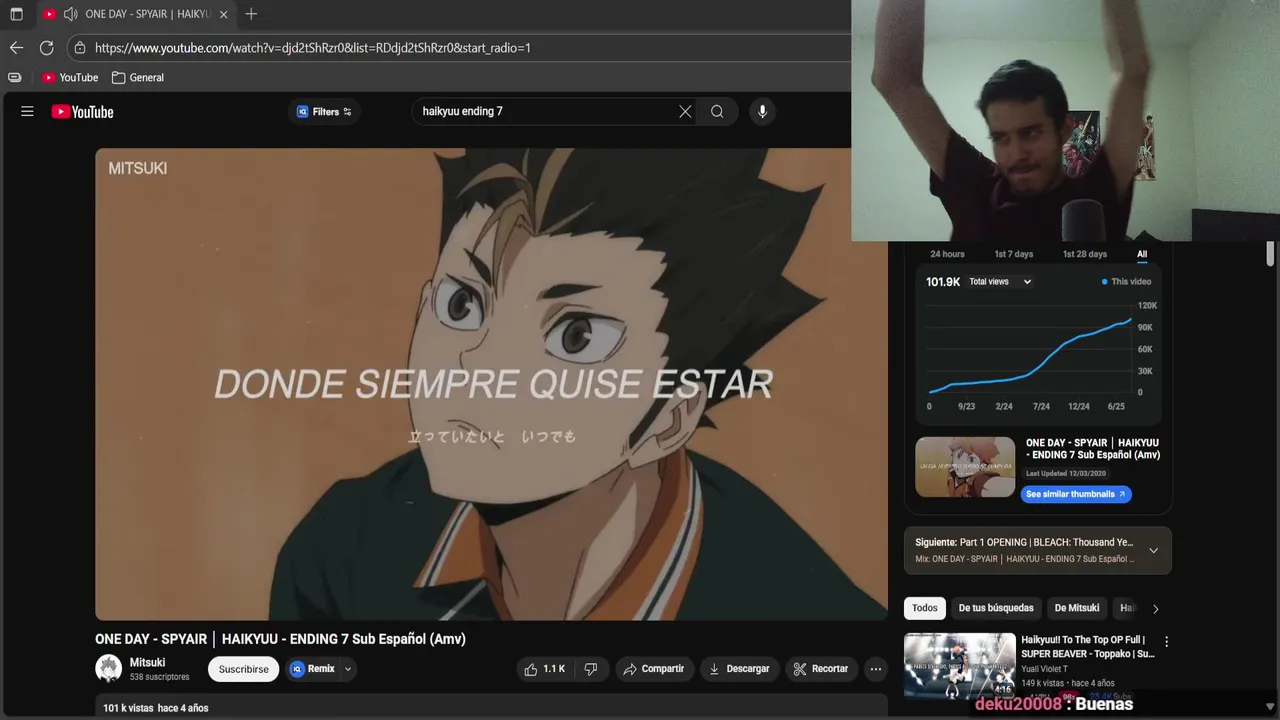Open the YouTube bookmark in favorites bar
1280x720 pixels.
(70, 77)
